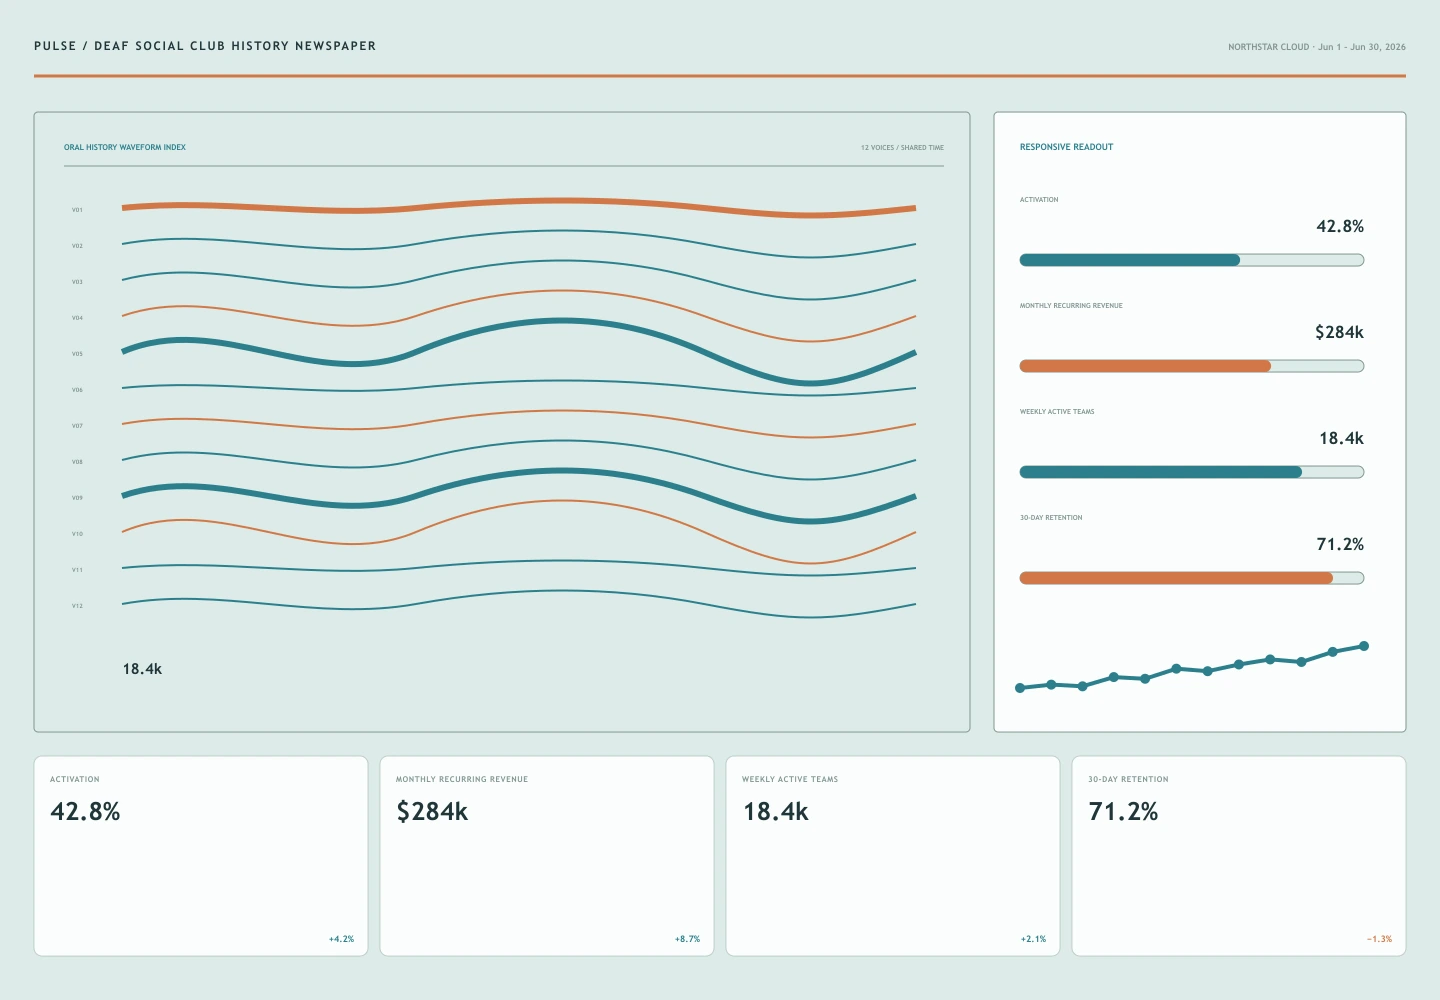Click the Pulse breadcrumb header title
Image resolution: width=1440 pixels, height=1000 pixels.
click(x=205, y=46)
